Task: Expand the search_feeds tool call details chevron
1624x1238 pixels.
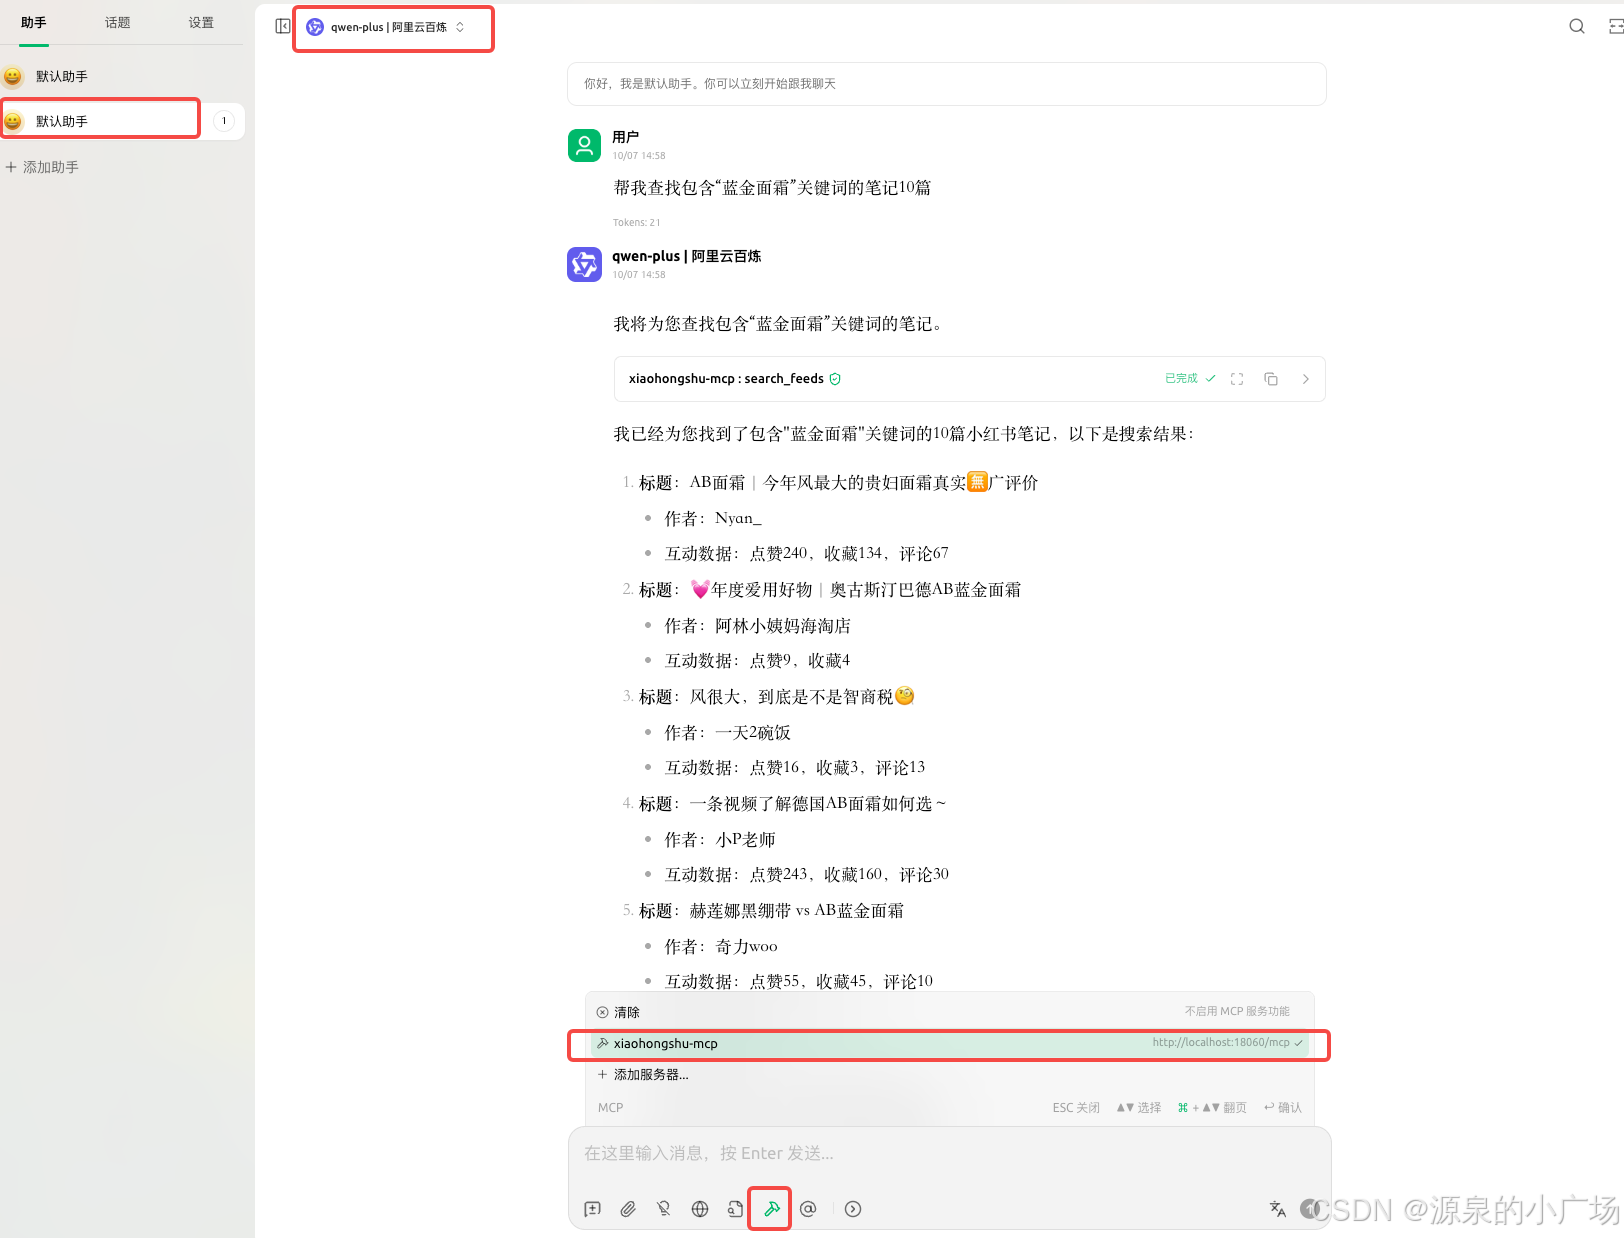Action: [x=1305, y=379]
